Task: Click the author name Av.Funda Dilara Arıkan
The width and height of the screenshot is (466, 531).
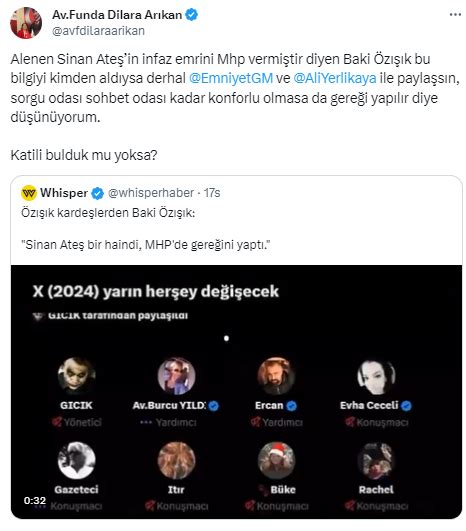Action: coord(117,15)
